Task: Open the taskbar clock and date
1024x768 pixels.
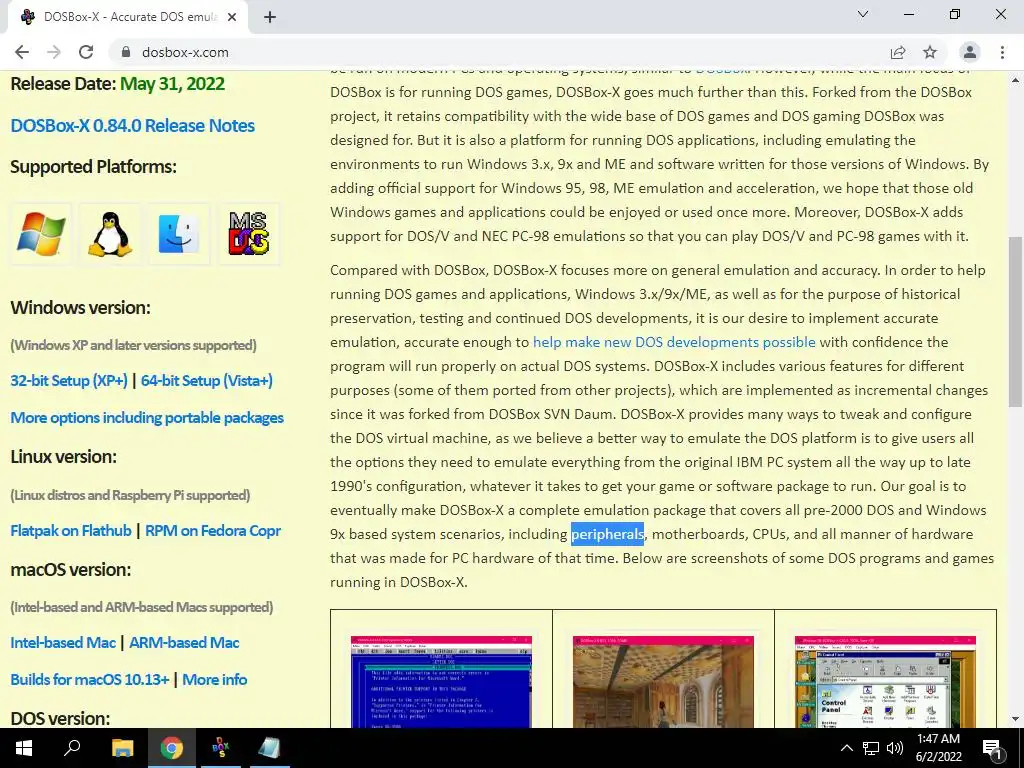Action: [938, 748]
